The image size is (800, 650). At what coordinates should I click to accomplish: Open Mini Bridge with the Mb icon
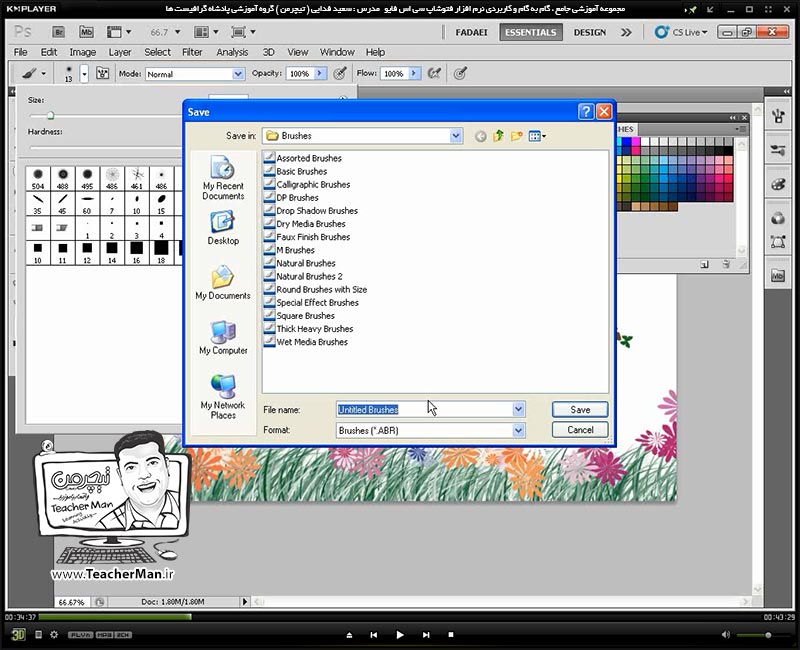(x=86, y=32)
